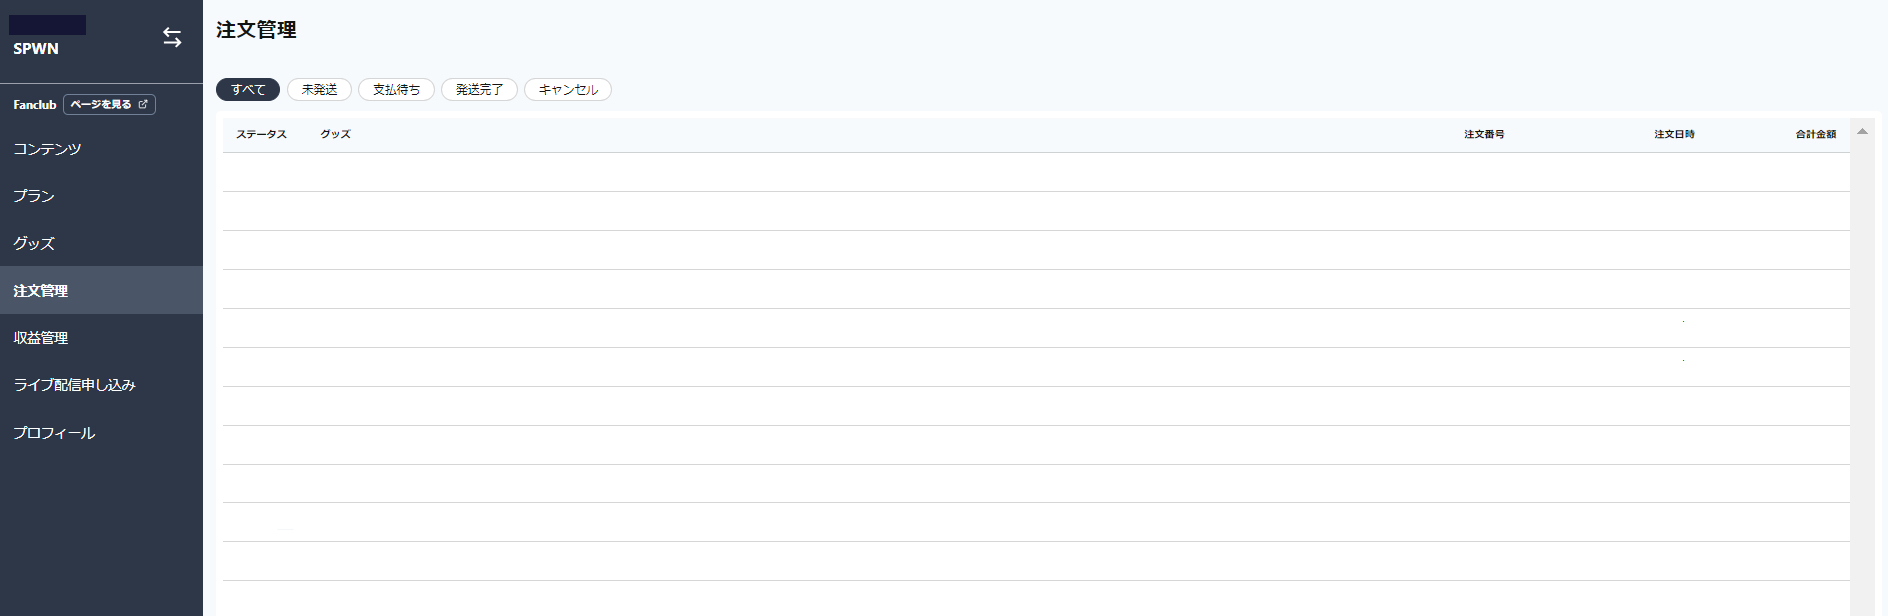Click the 合計金額 column header
Image resolution: width=1888 pixels, height=616 pixels.
point(1815,134)
